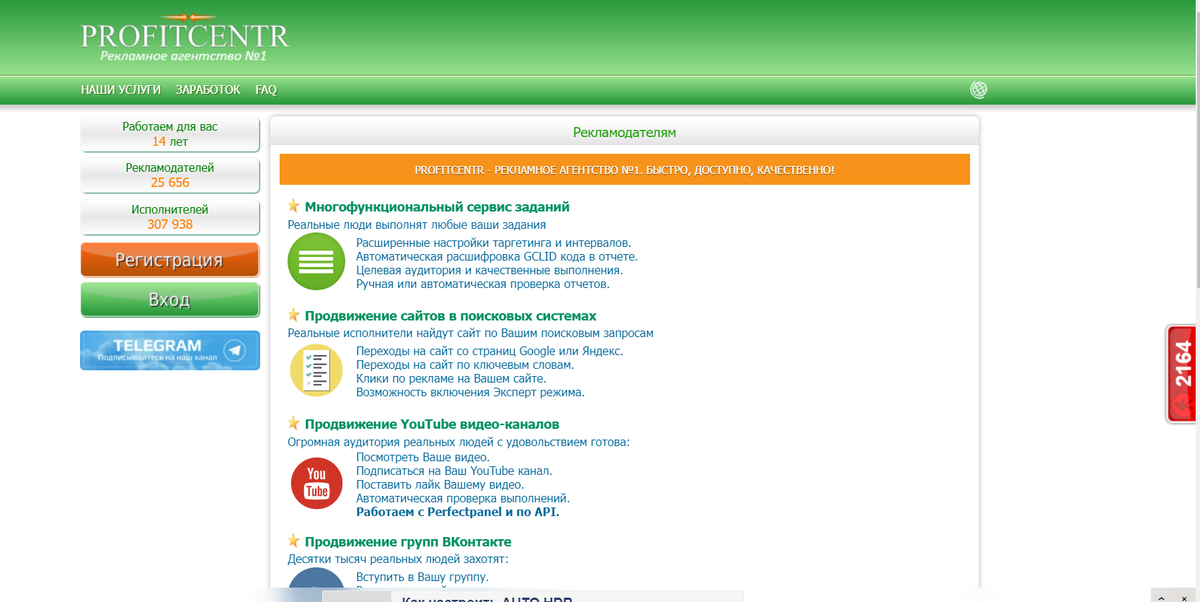Click text Переходы на сайт со страниц Google или Яндекс.
The height and width of the screenshot is (602, 1200).
(x=490, y=351)
